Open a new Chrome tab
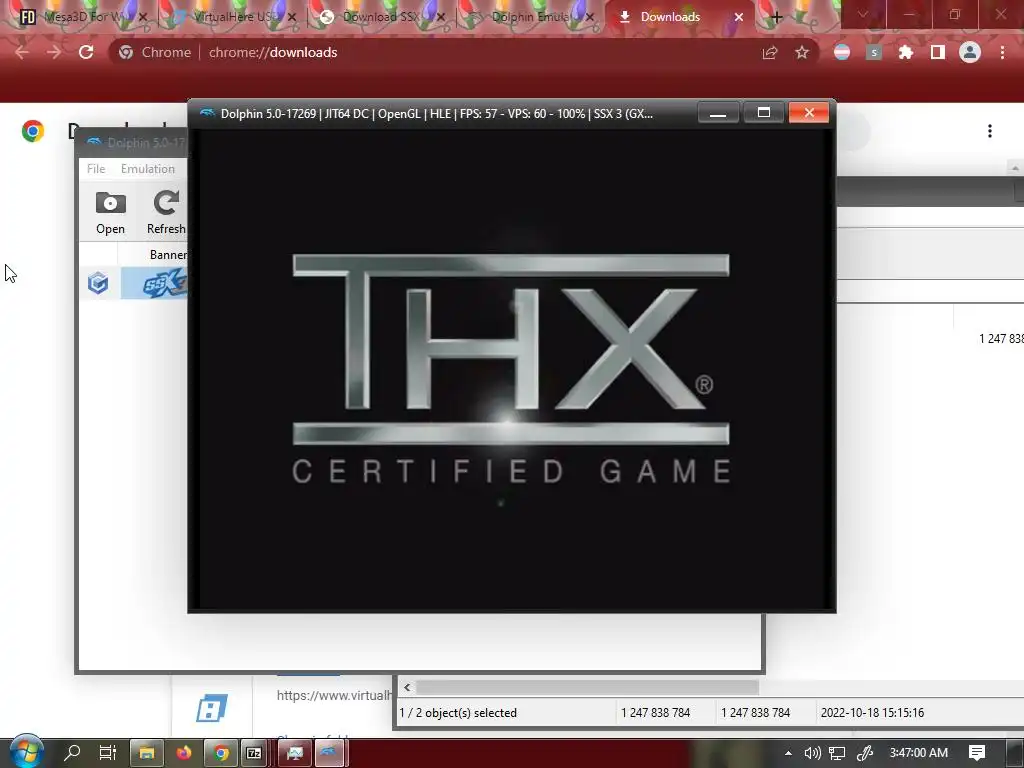Image resolution: width=1024 pixels, height=768 pixels. coord(776,17)
